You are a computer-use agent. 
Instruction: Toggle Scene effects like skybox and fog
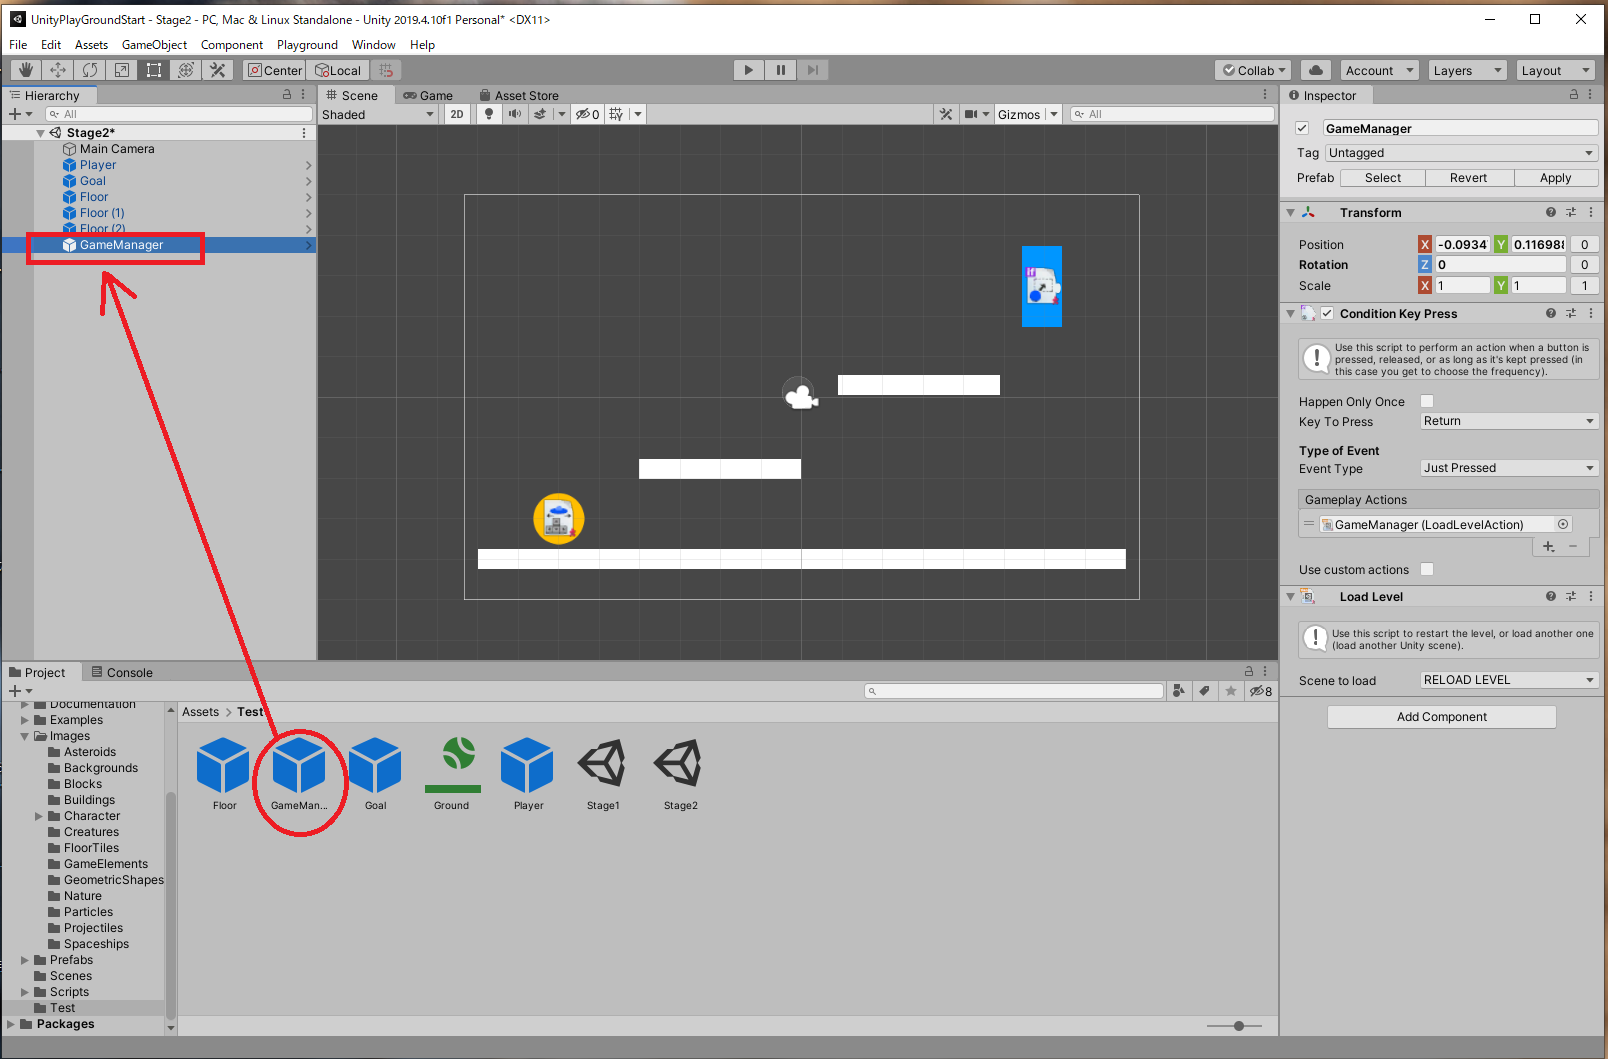point(540,114)
